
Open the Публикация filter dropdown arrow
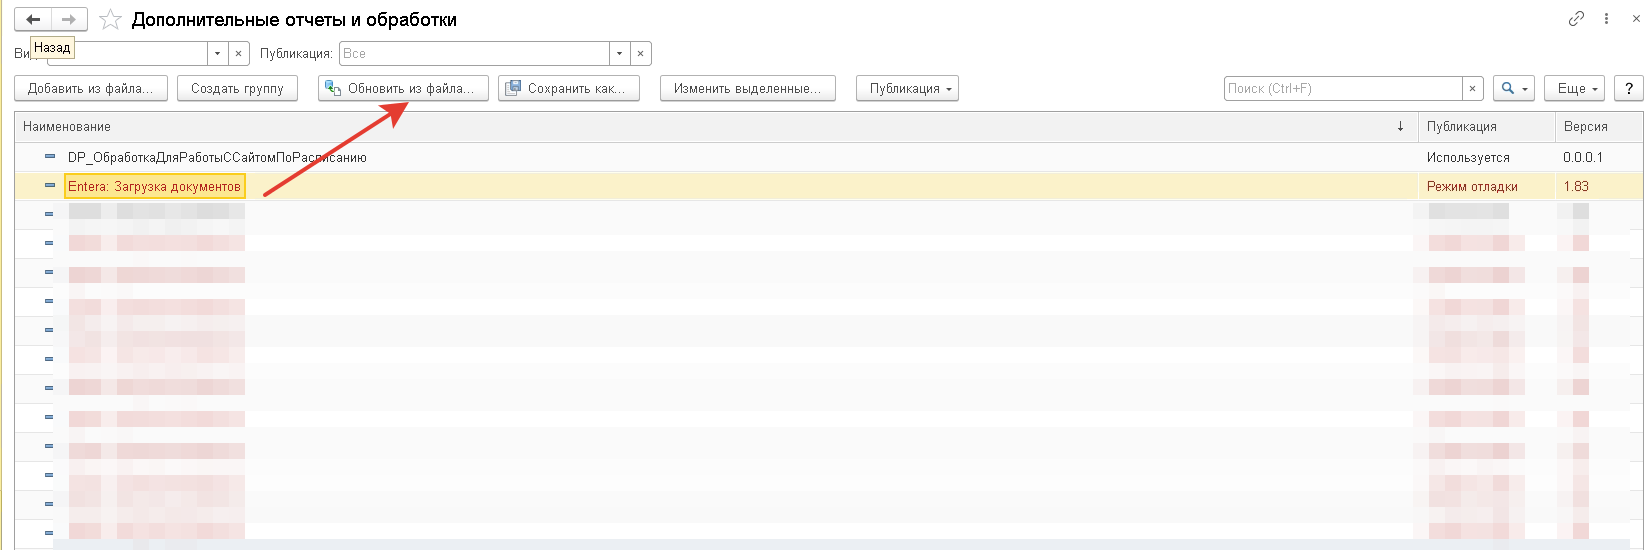pos(620,54)
